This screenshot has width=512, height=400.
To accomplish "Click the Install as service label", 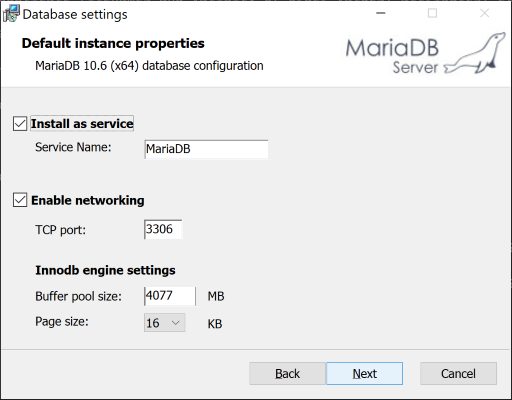I will pyautogui.click(x=82, y=124).
